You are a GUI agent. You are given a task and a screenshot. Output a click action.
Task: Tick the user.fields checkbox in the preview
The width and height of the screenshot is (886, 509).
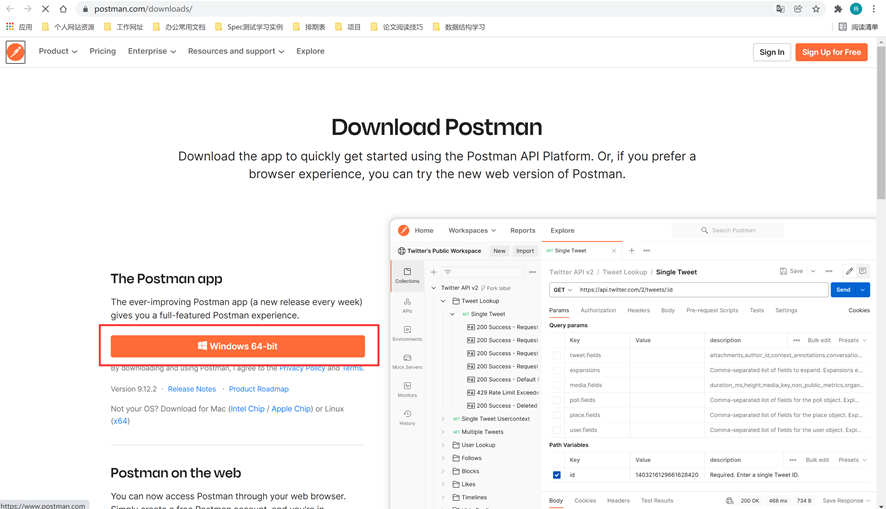pyautogui.click(x=557, y=430)
